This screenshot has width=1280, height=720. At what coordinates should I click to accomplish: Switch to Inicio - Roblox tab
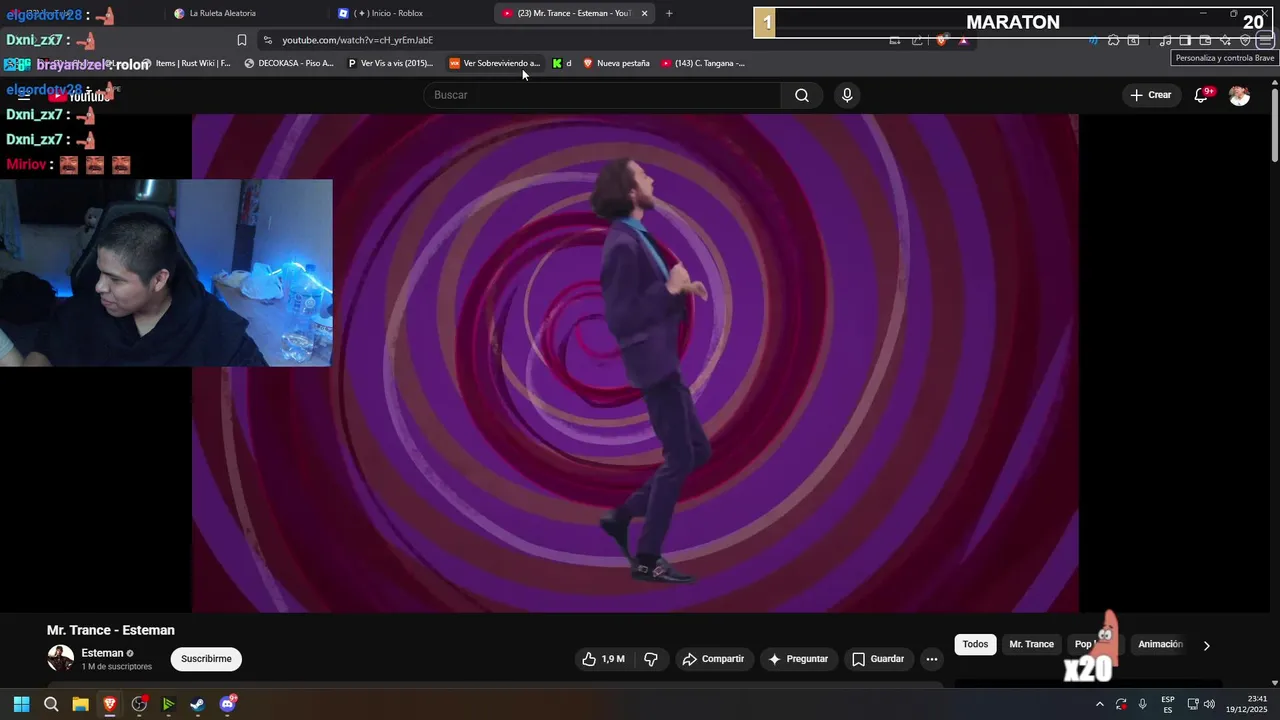(x=410, y=13)
